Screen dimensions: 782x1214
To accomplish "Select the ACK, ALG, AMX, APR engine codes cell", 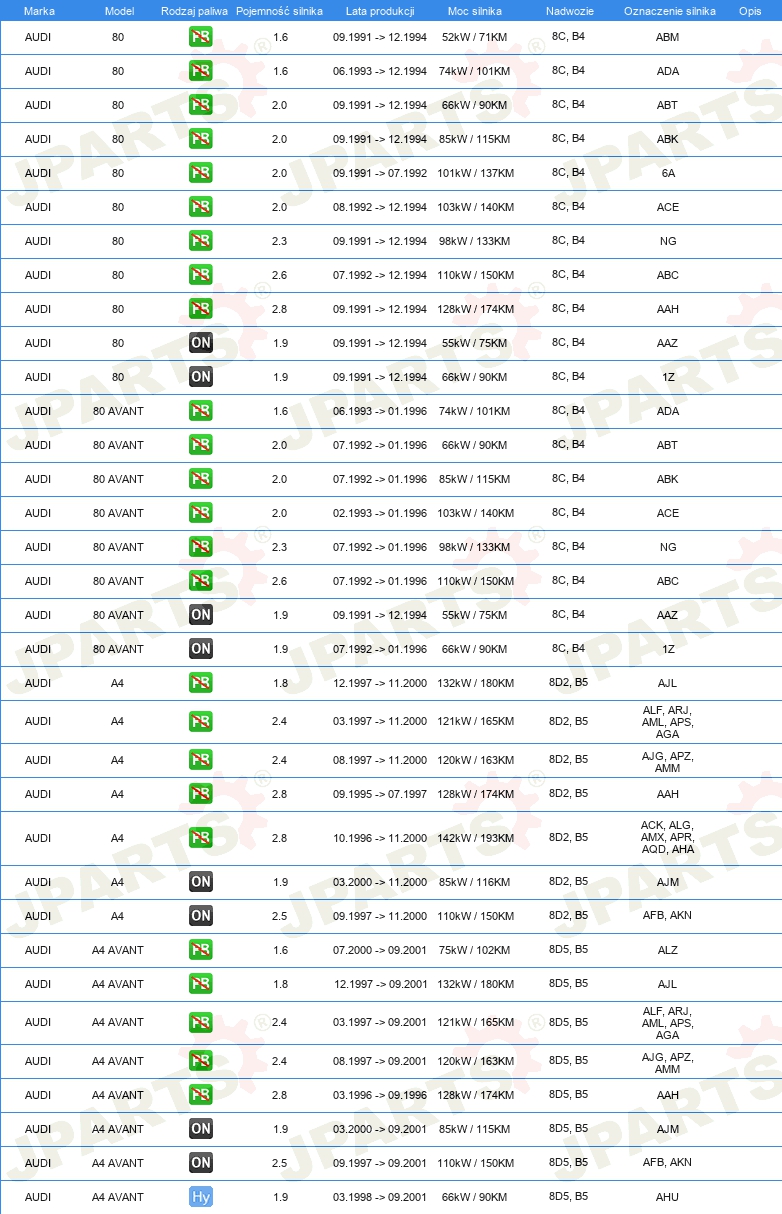I will [x=668, y=838].
